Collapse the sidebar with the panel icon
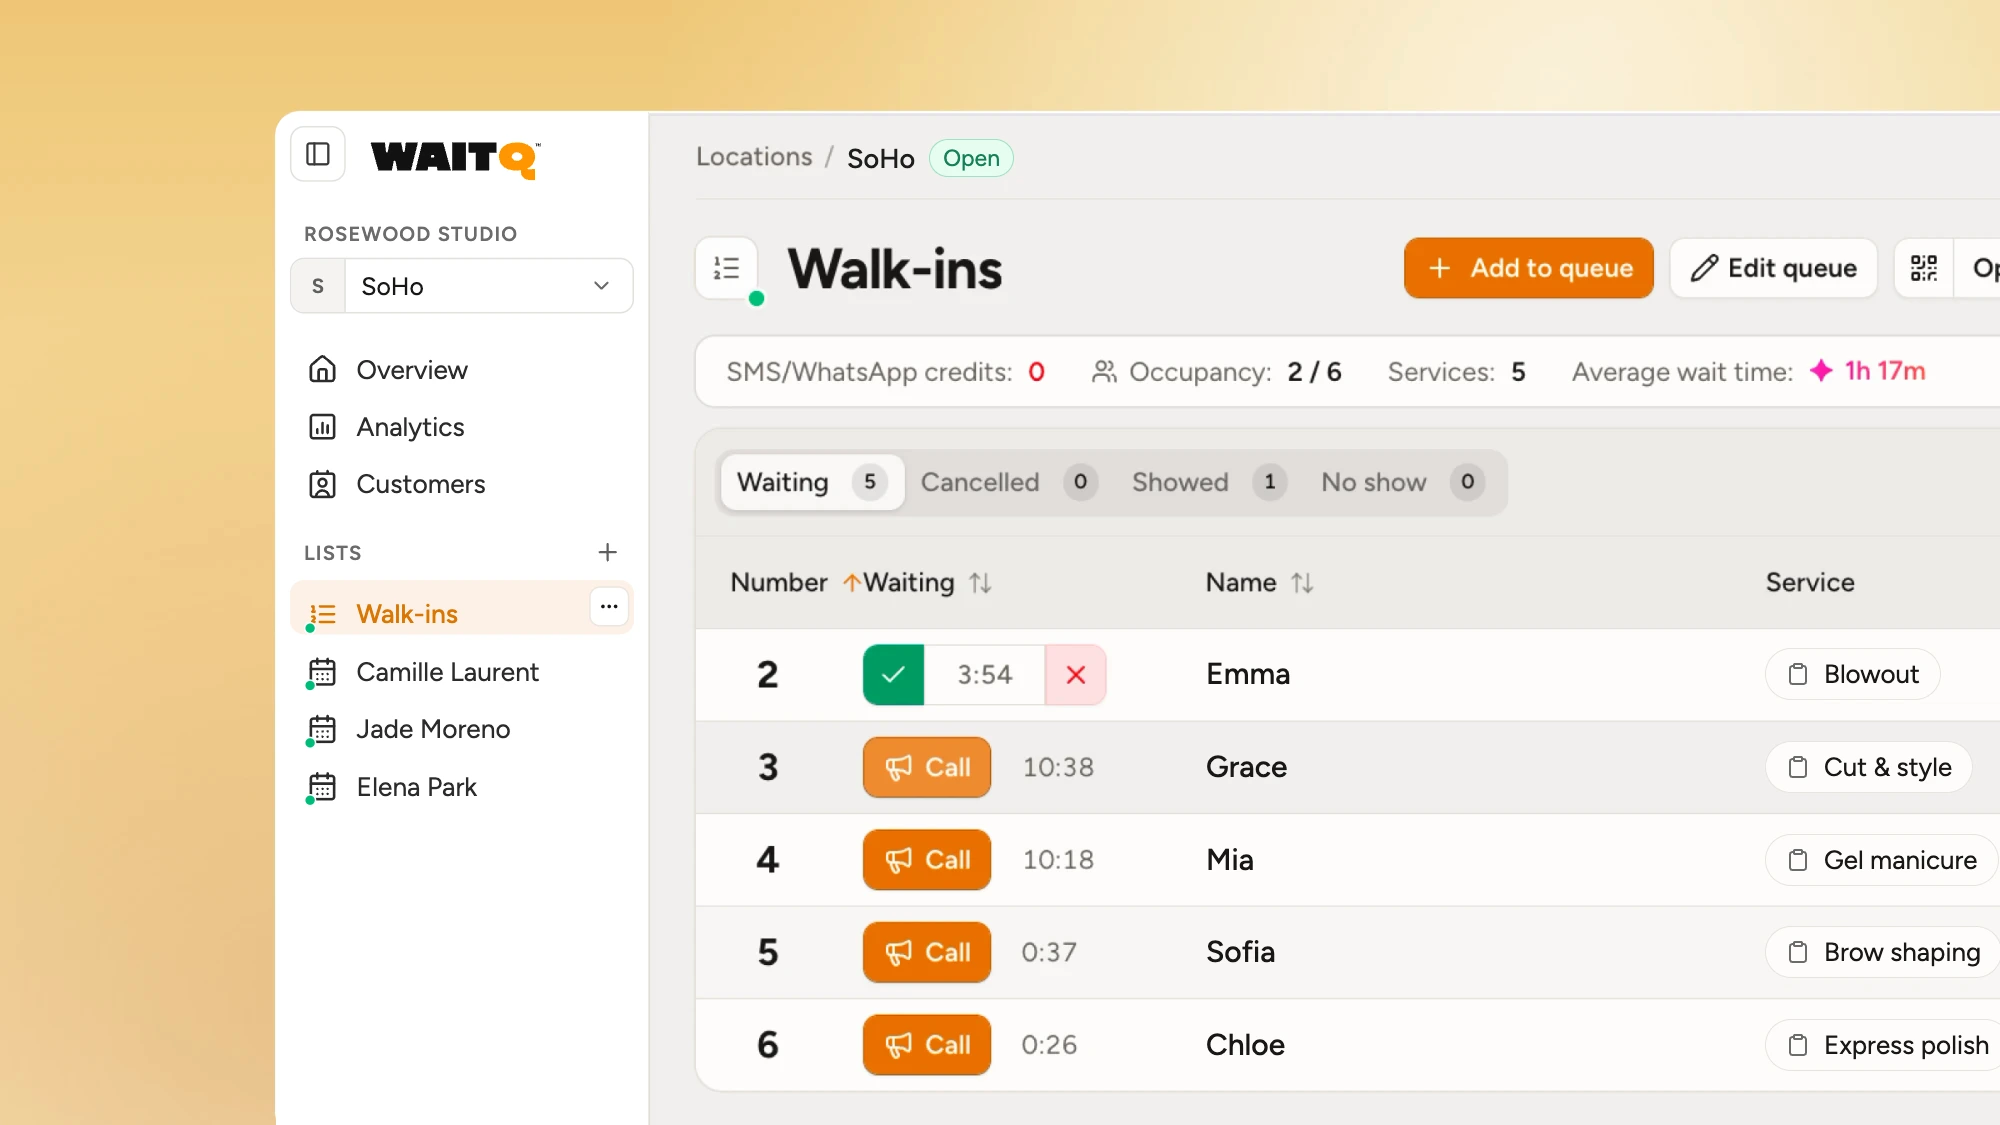The width and height of the screenshot is (2000, 1125). pos(318,154)
